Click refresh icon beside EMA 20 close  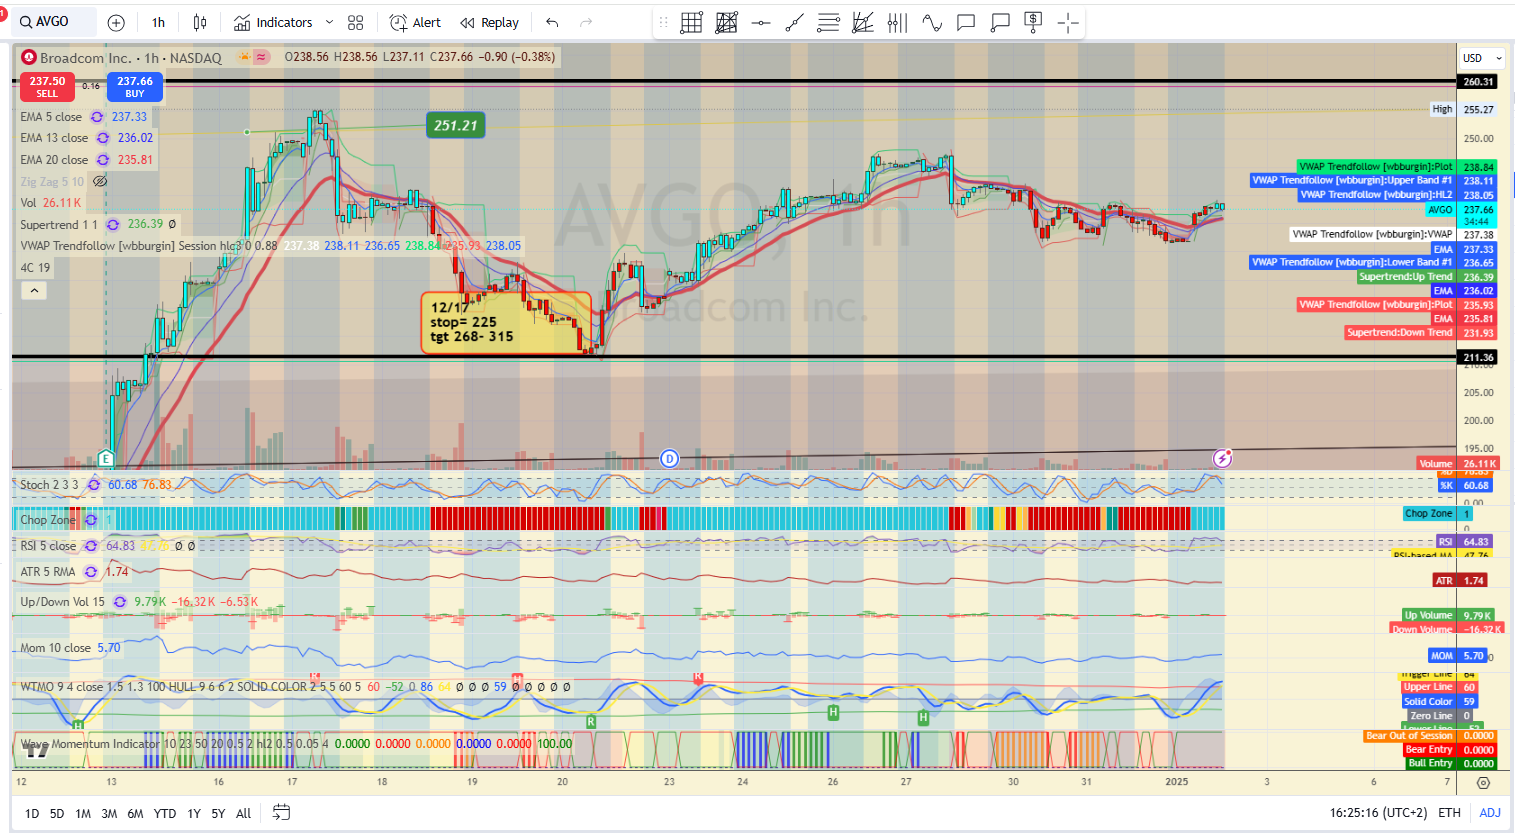coord(103,160)
